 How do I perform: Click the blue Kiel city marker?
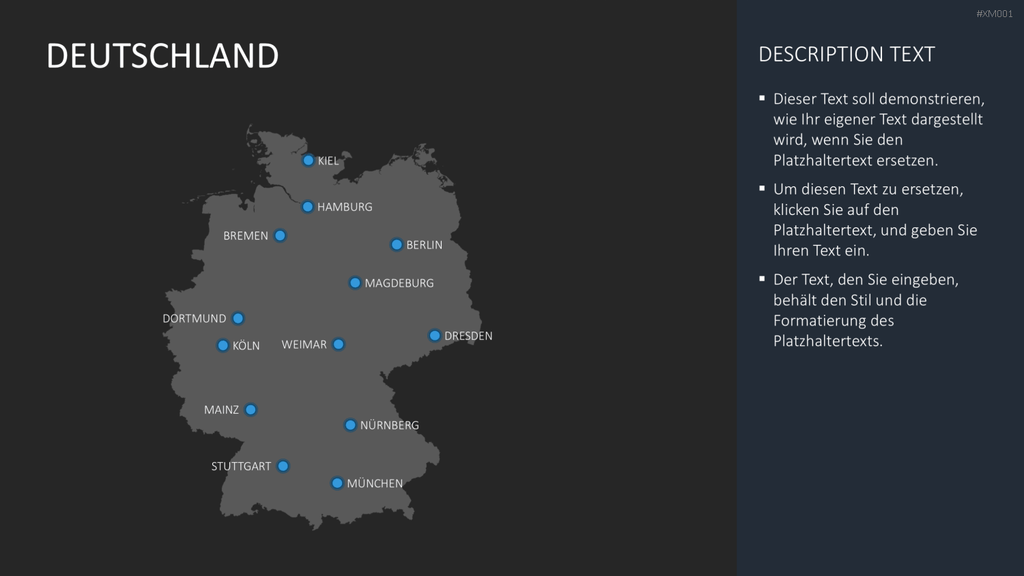(308, 160)
